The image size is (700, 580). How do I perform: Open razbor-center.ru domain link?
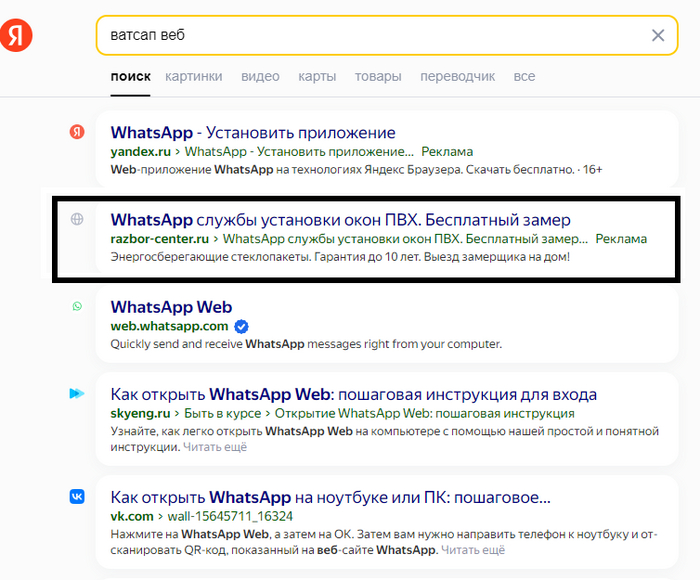(x=159, y=239)
